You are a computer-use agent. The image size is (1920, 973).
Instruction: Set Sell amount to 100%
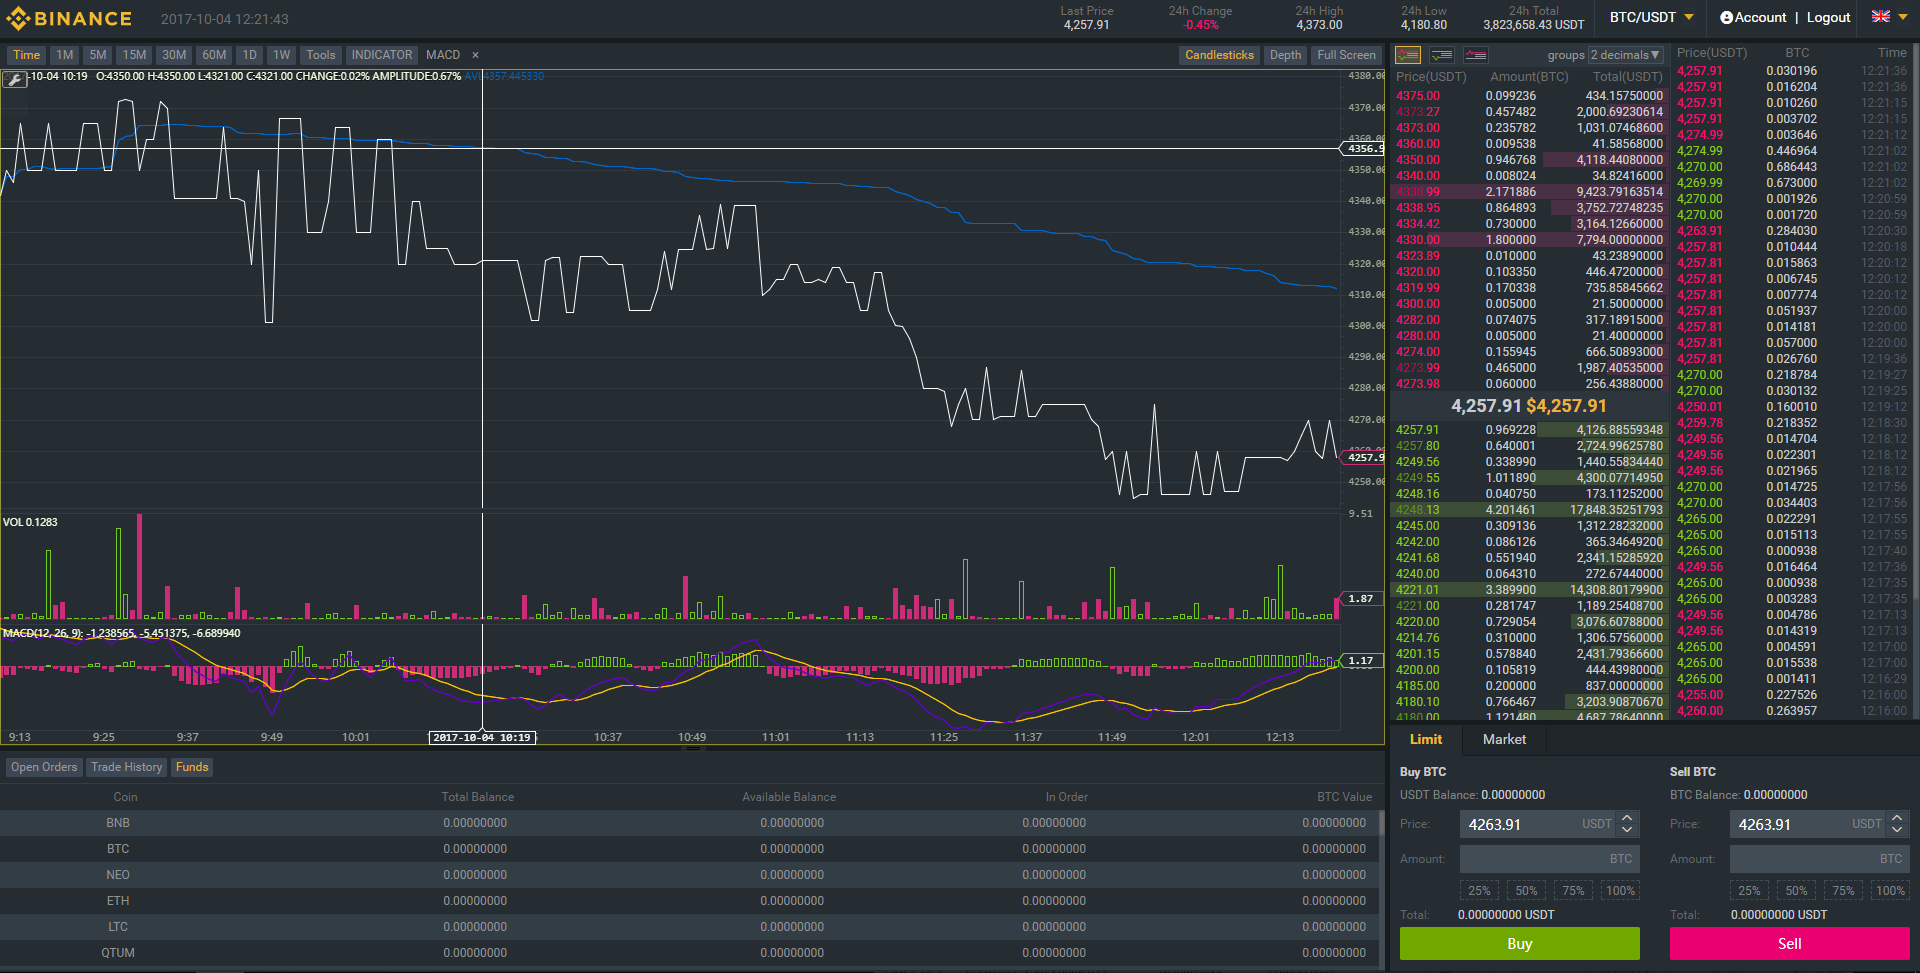(1890, 890)
